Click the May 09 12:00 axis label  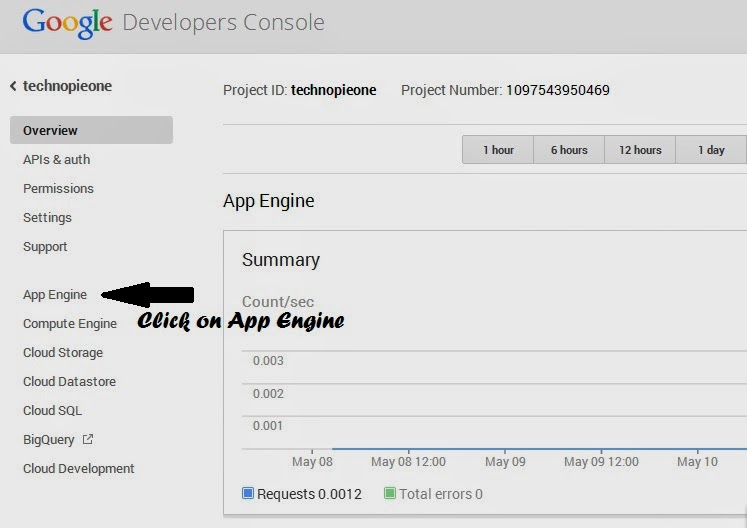[x=601, y=461]
